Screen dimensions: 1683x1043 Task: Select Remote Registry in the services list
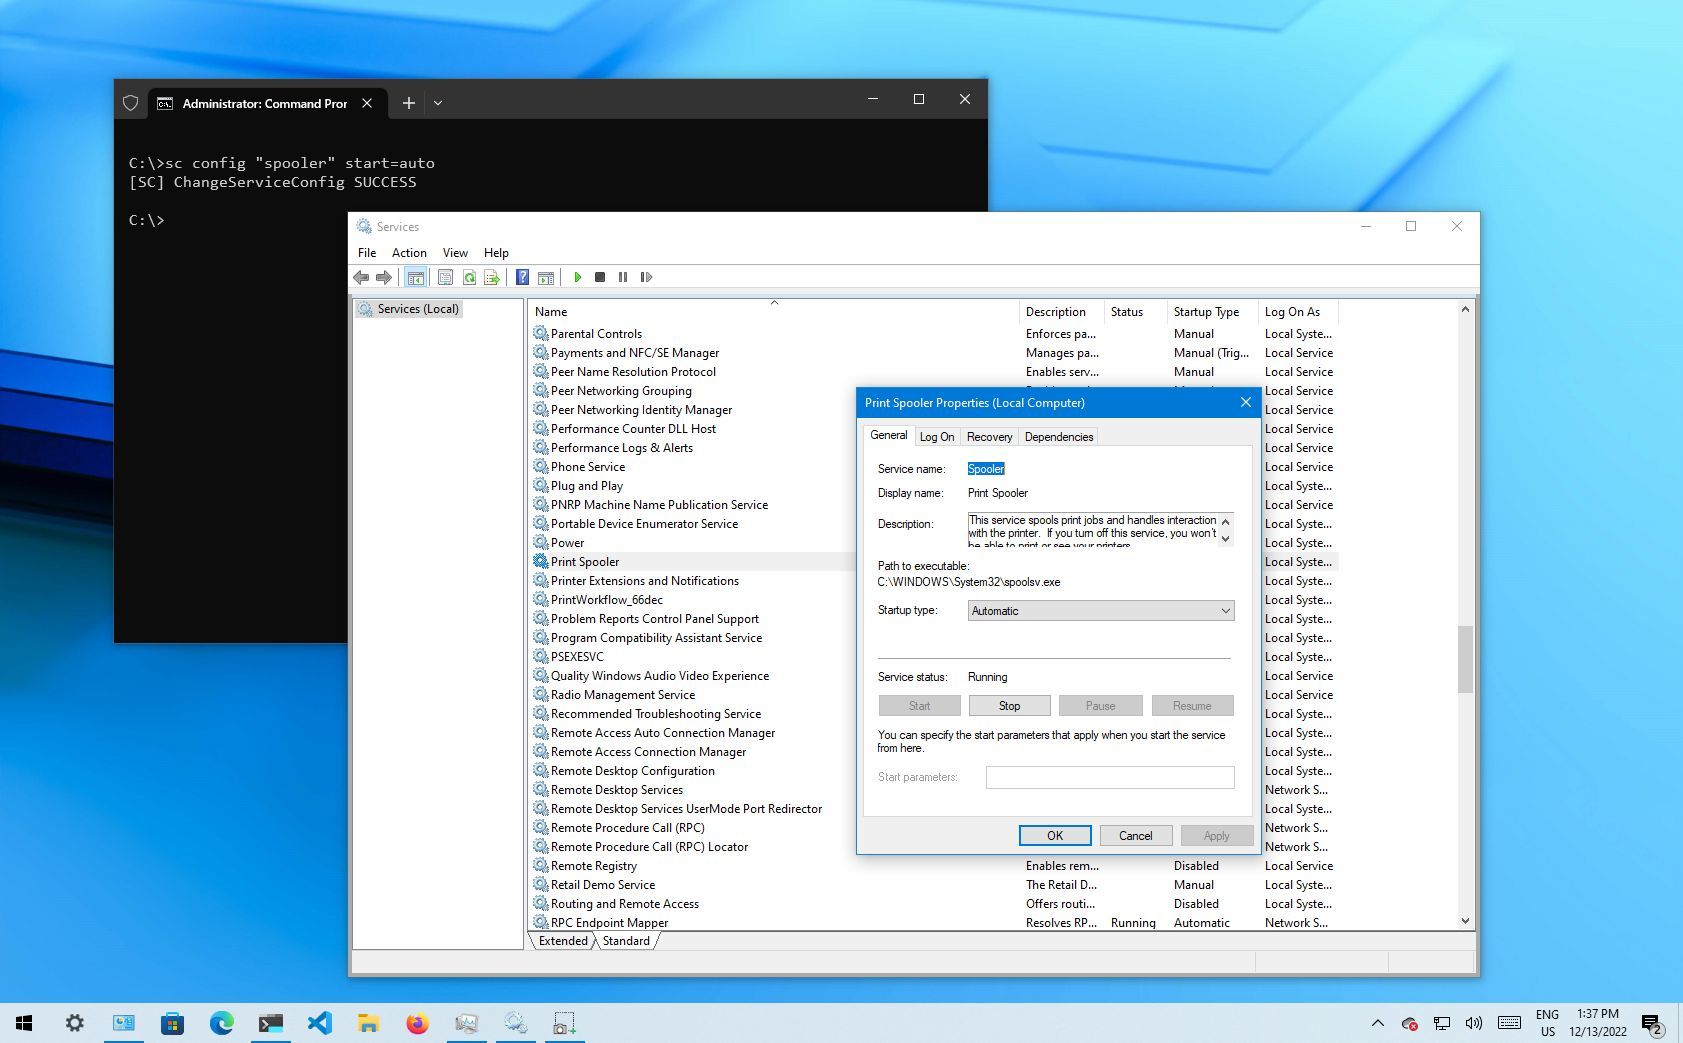click(x=593, y=866)
